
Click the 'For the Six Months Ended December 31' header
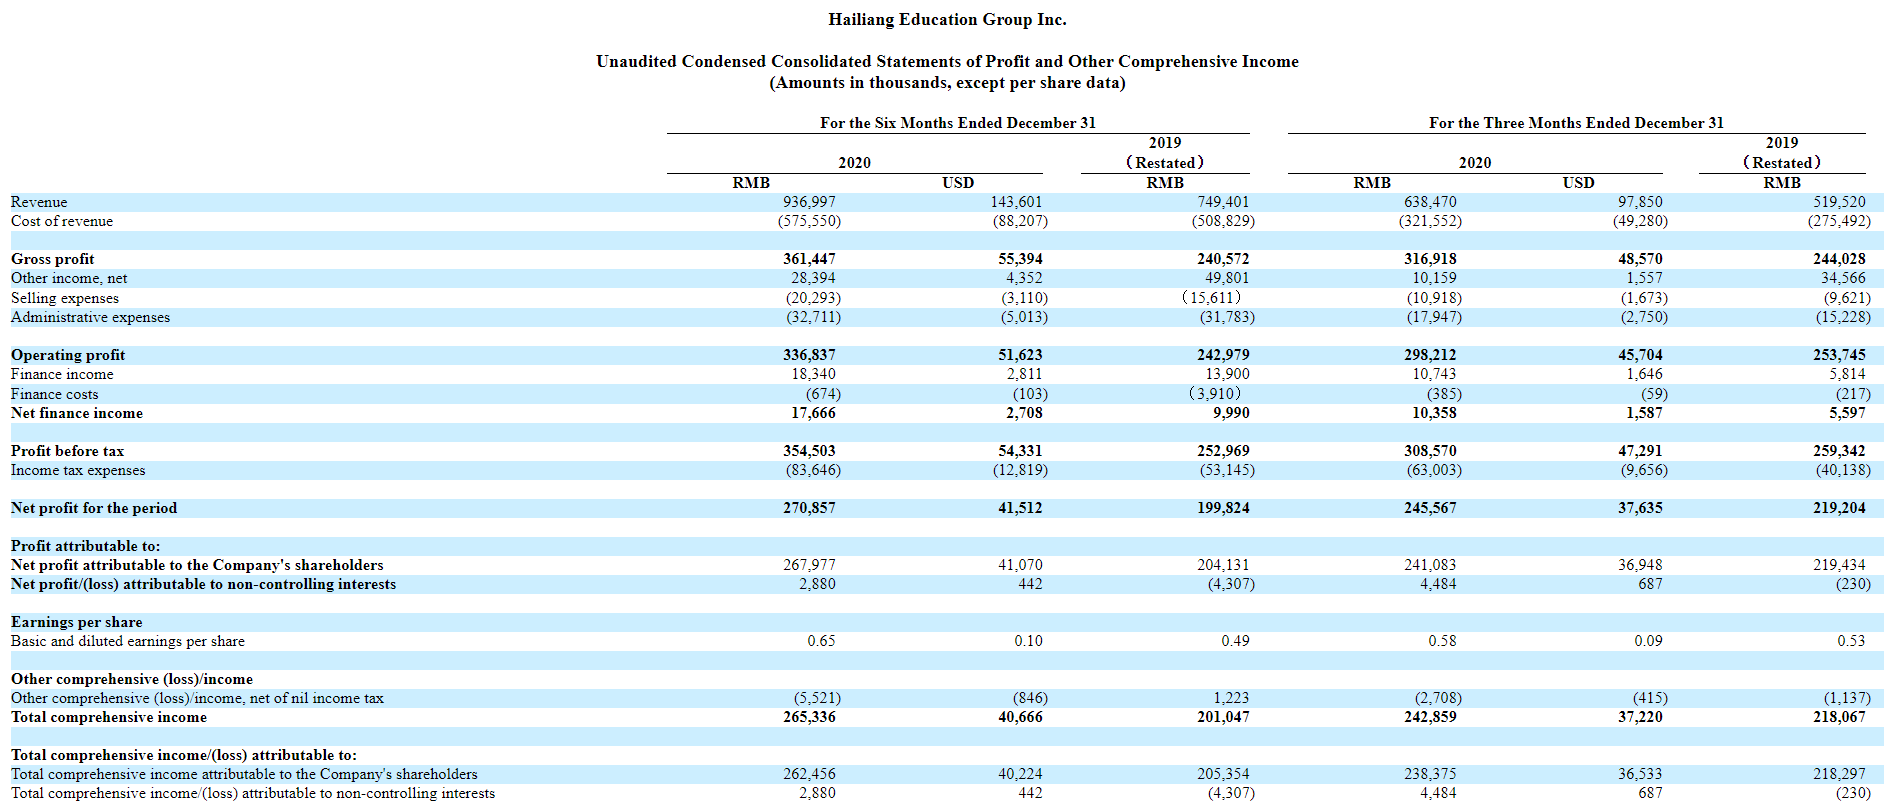tap(958, 123)
